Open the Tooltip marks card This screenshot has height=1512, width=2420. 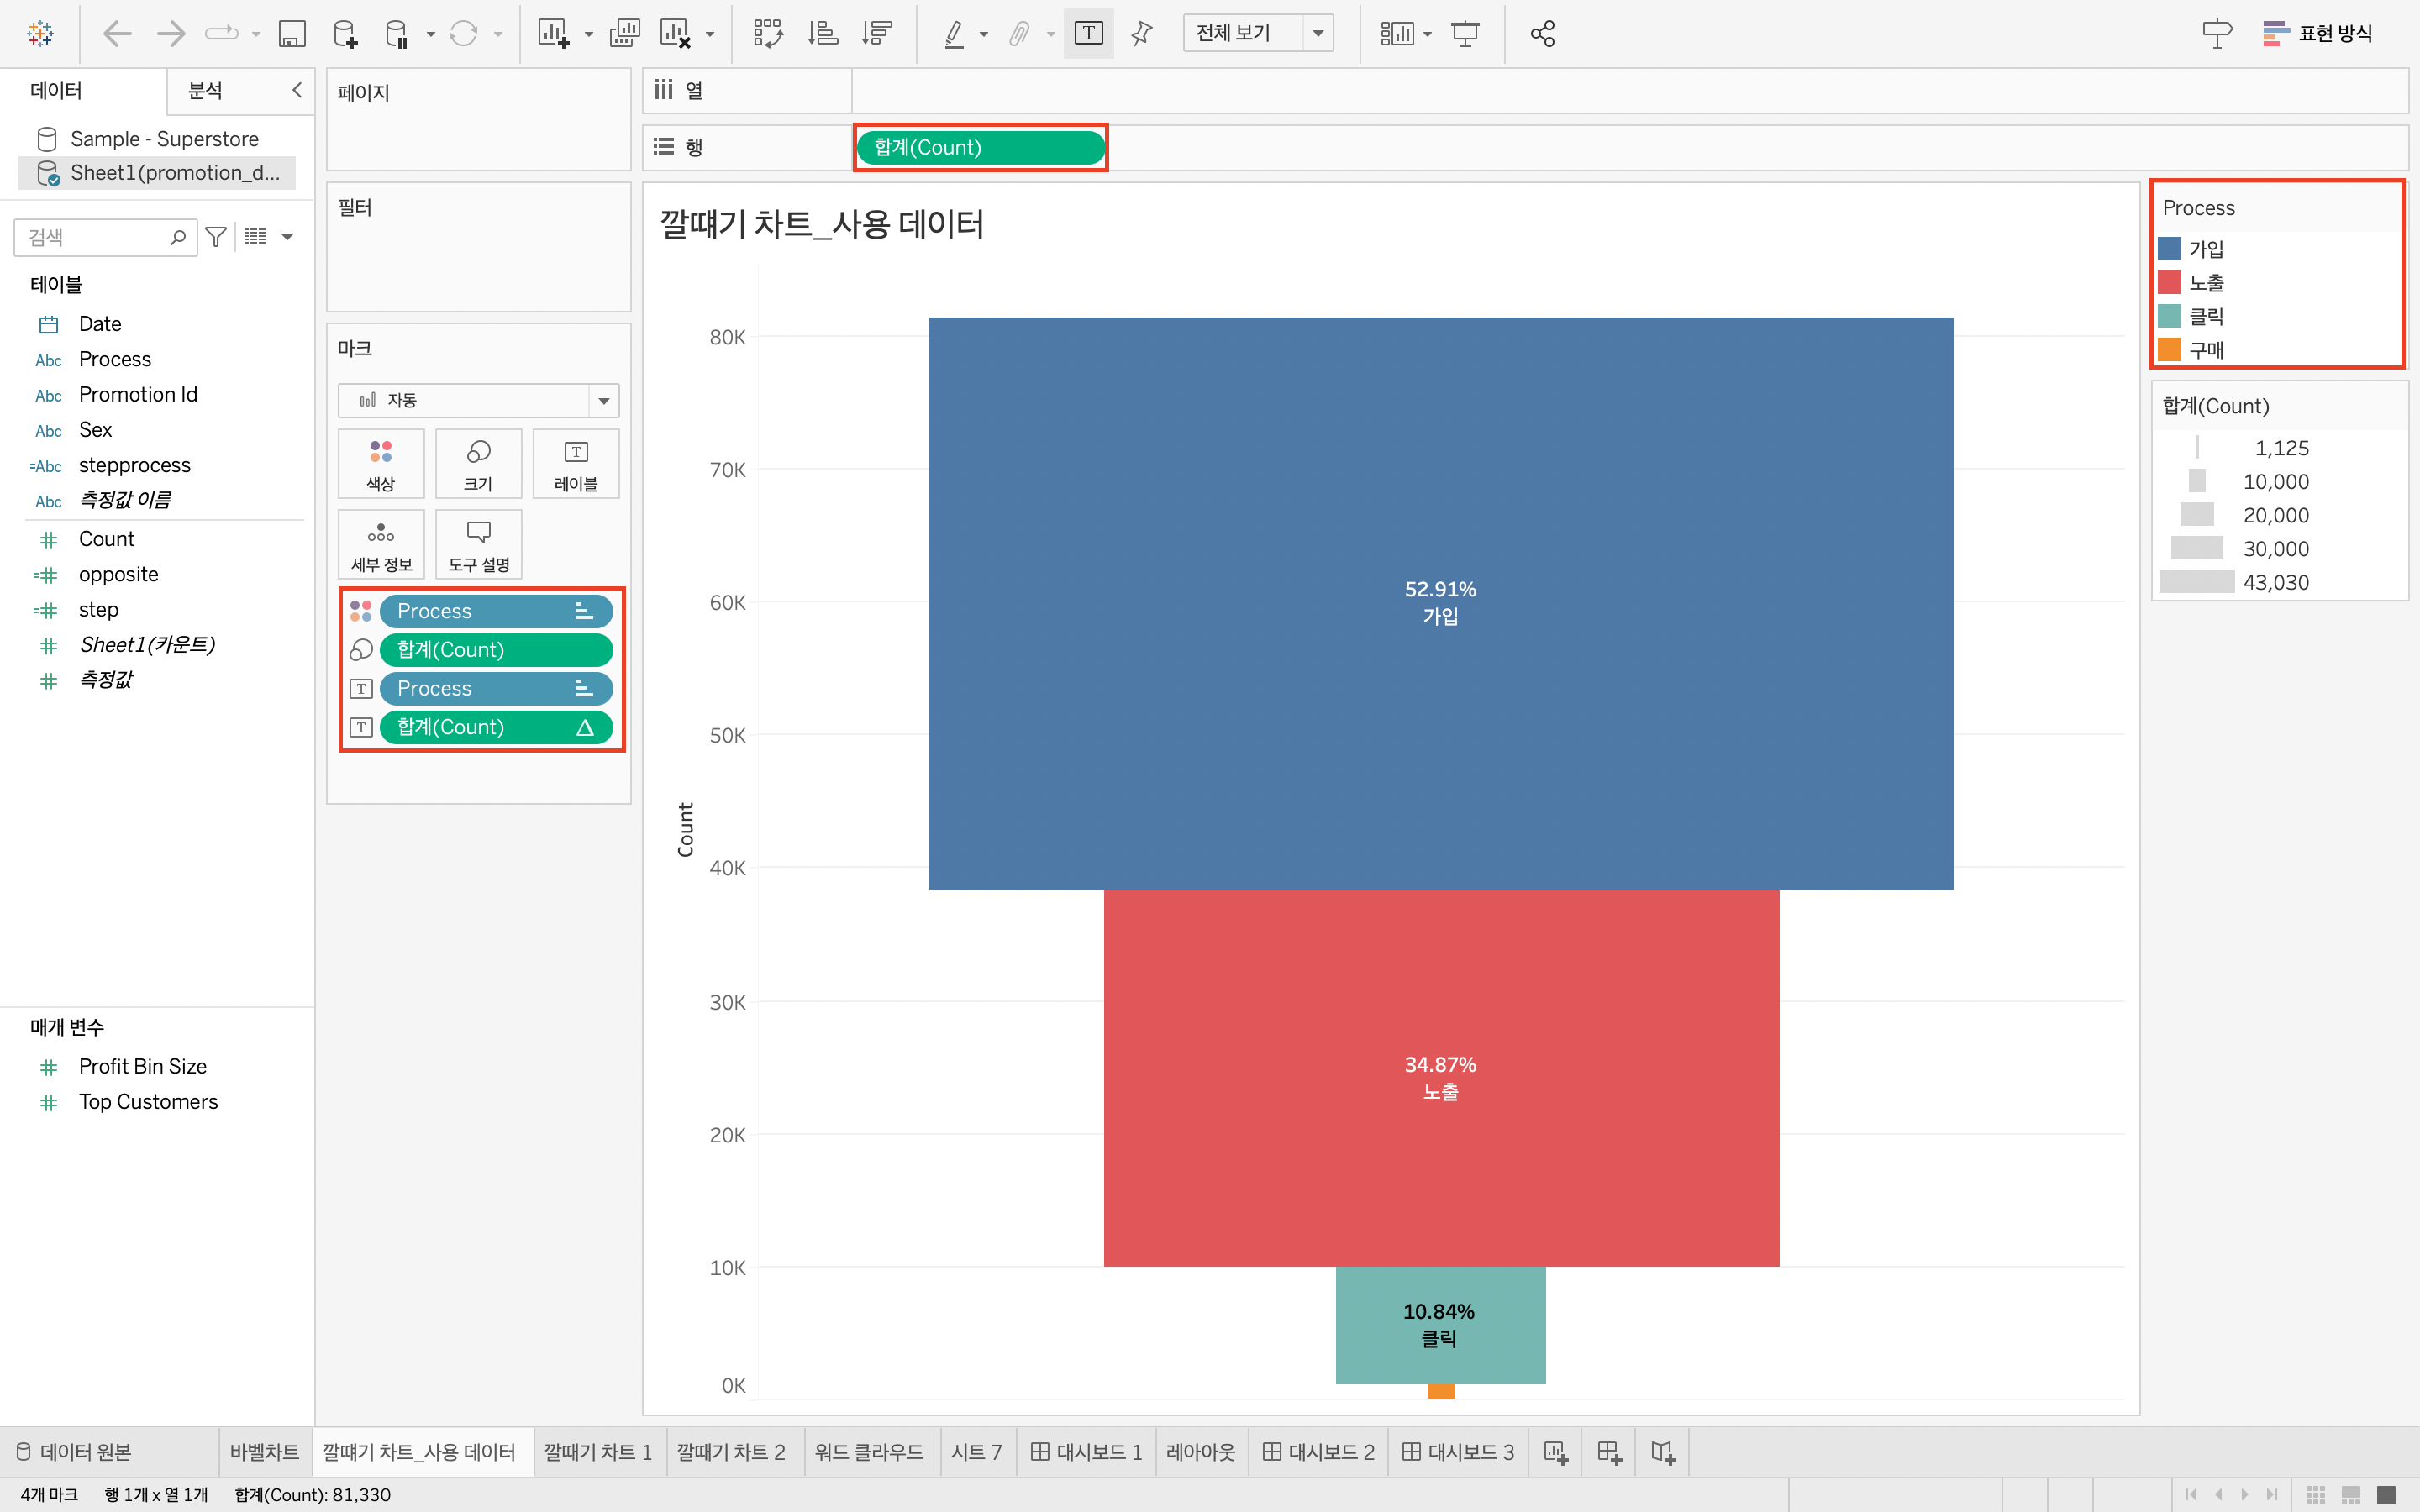tap(478, 544)
